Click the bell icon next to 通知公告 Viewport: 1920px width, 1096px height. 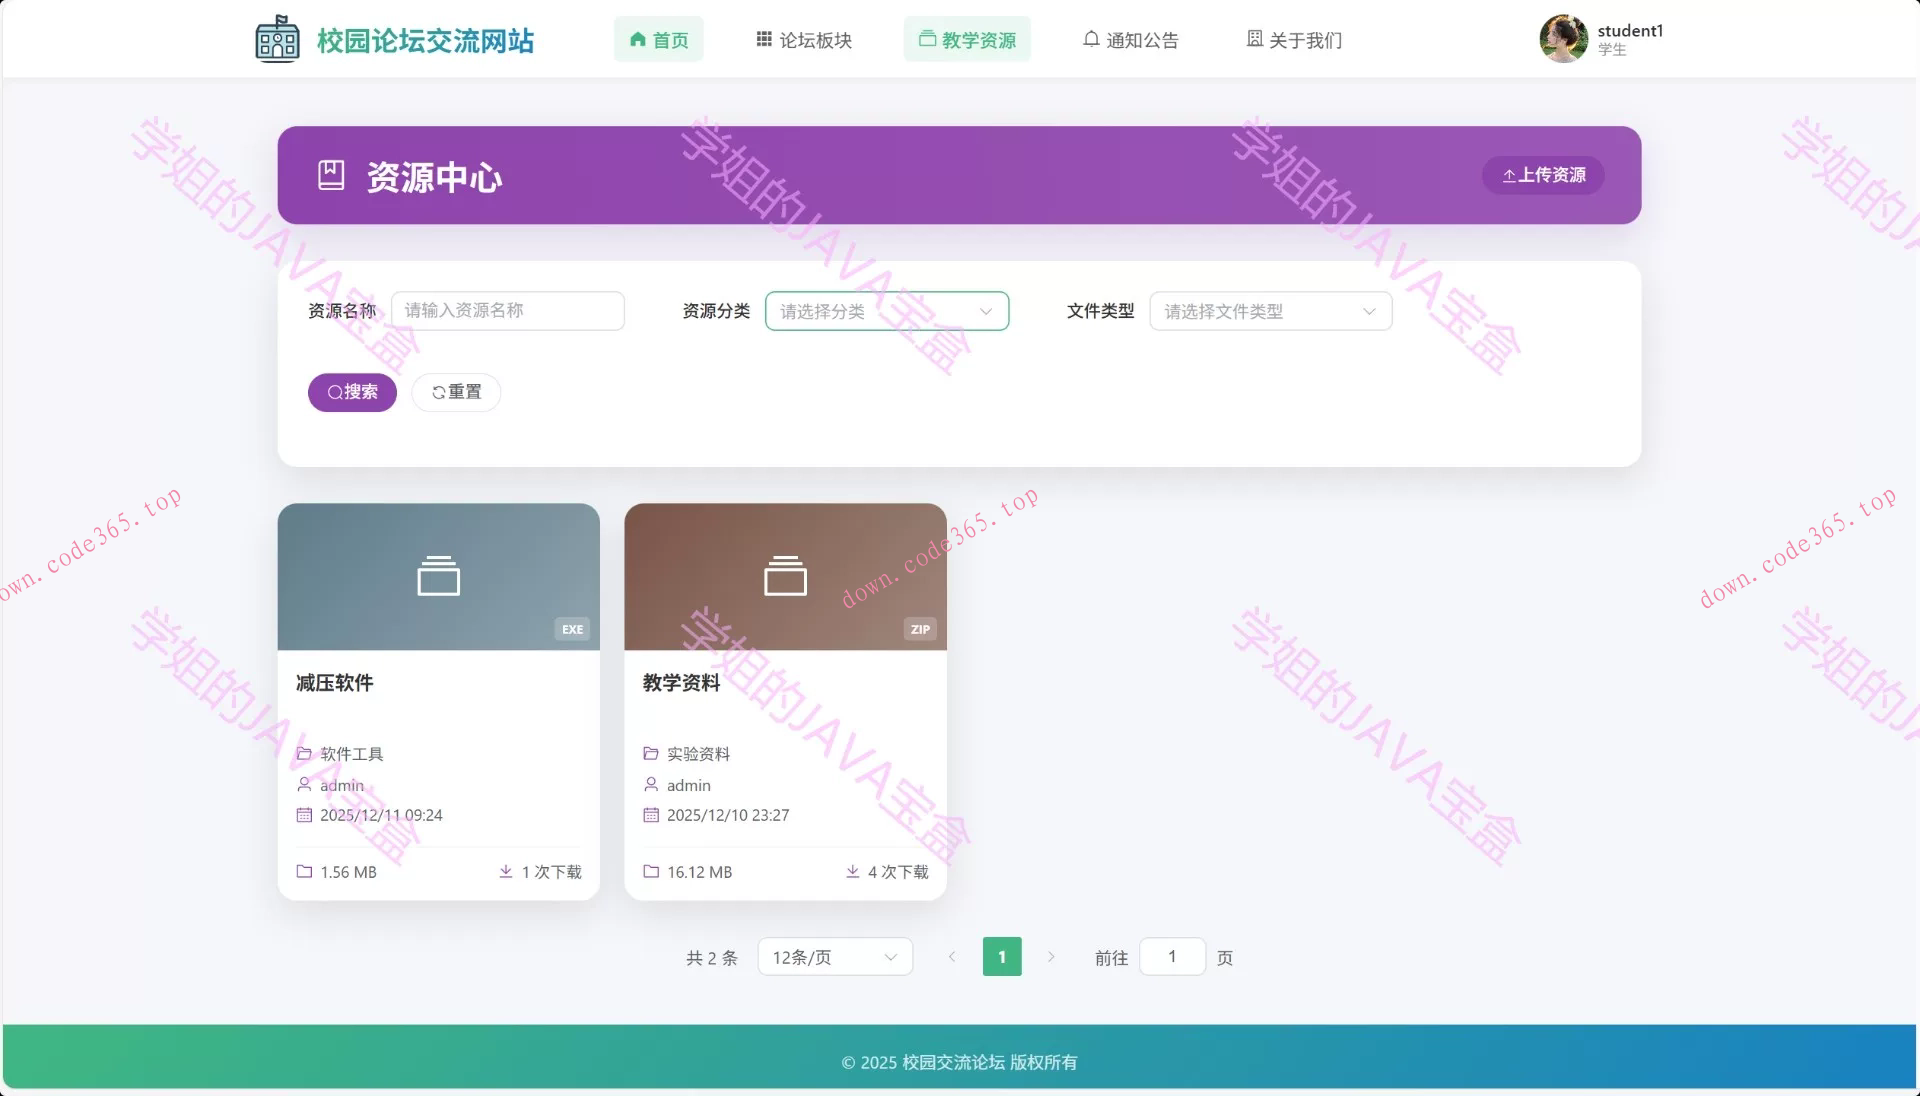pos(1090,39)
